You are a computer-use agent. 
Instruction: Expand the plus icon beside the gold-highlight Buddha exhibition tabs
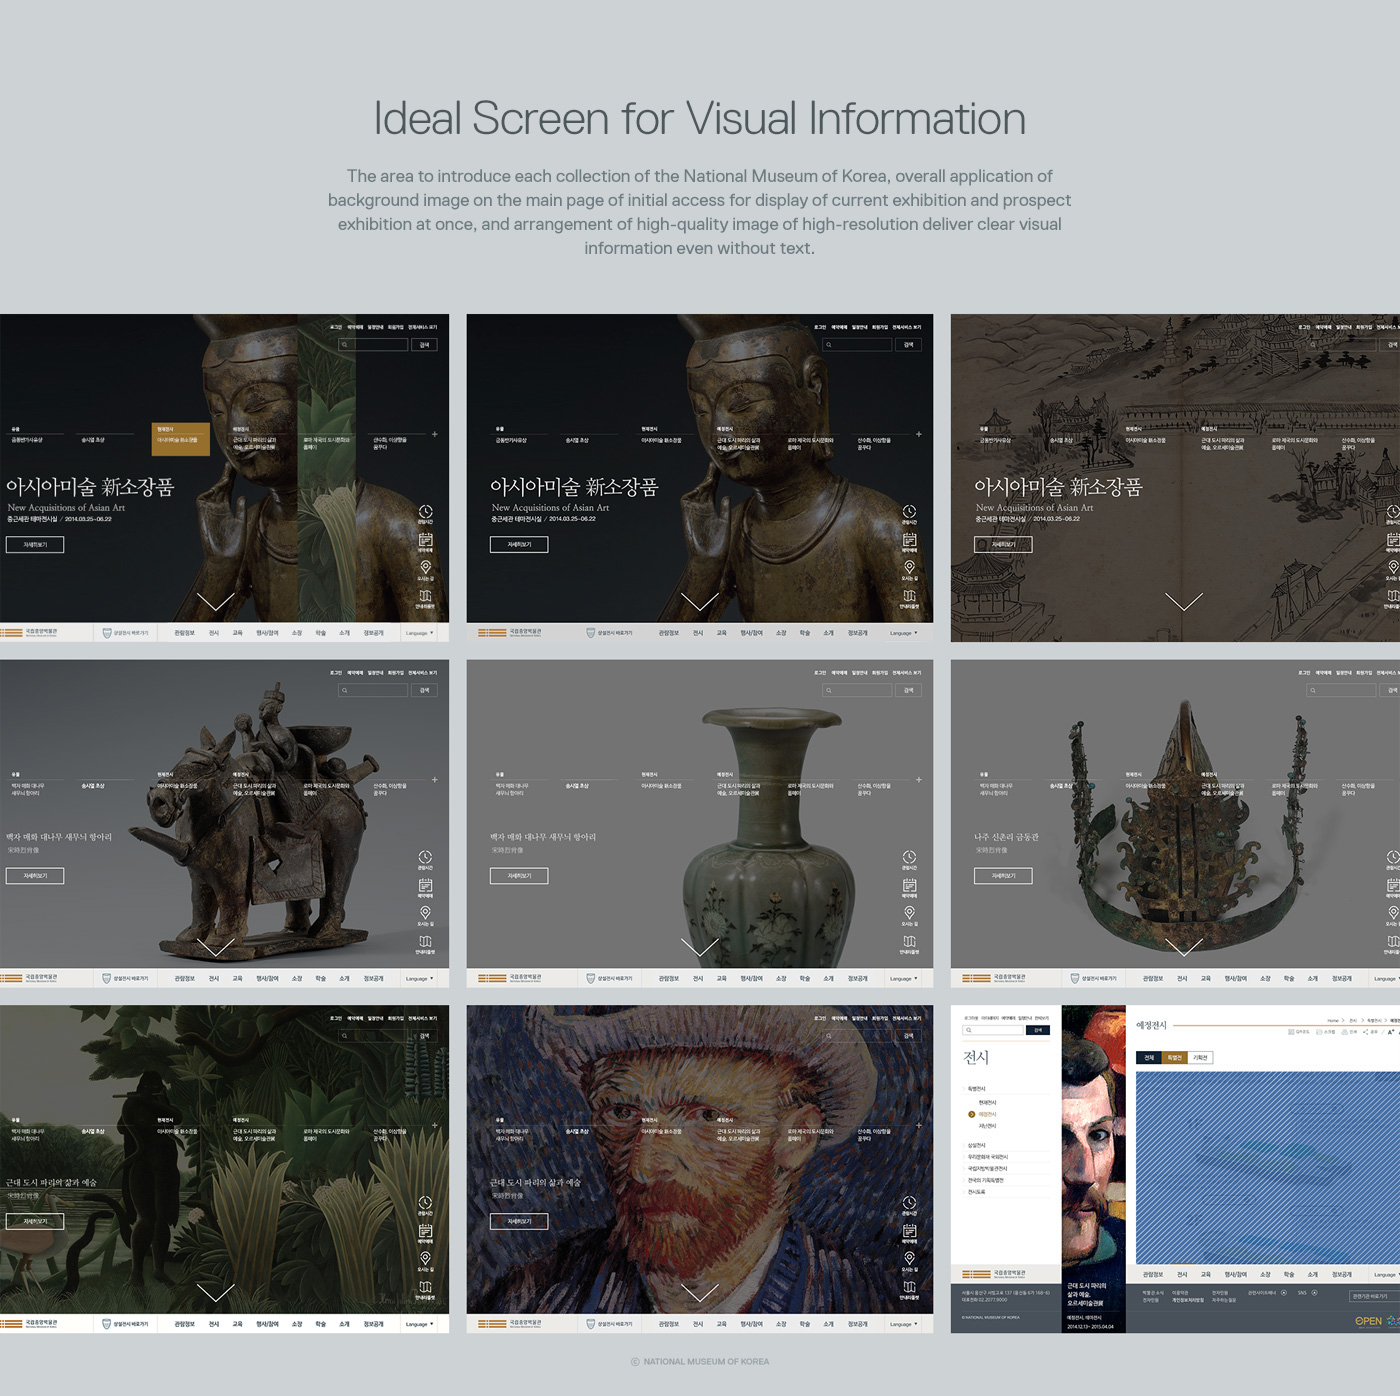click(x=434, y=434)
